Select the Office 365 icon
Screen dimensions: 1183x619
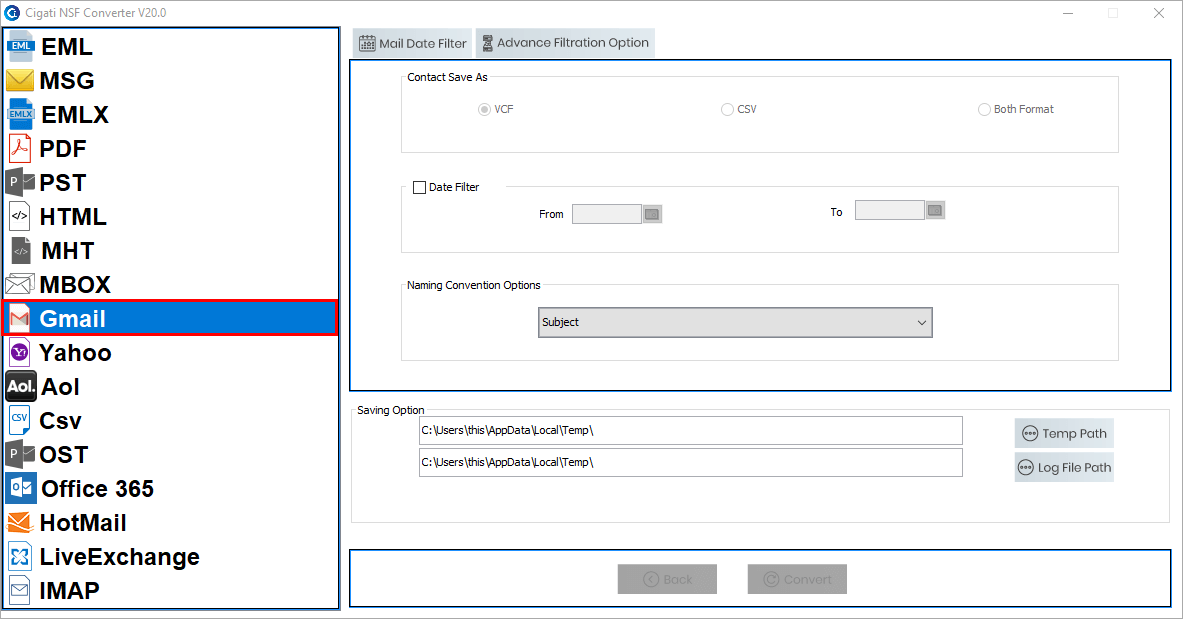pos(20,488)
